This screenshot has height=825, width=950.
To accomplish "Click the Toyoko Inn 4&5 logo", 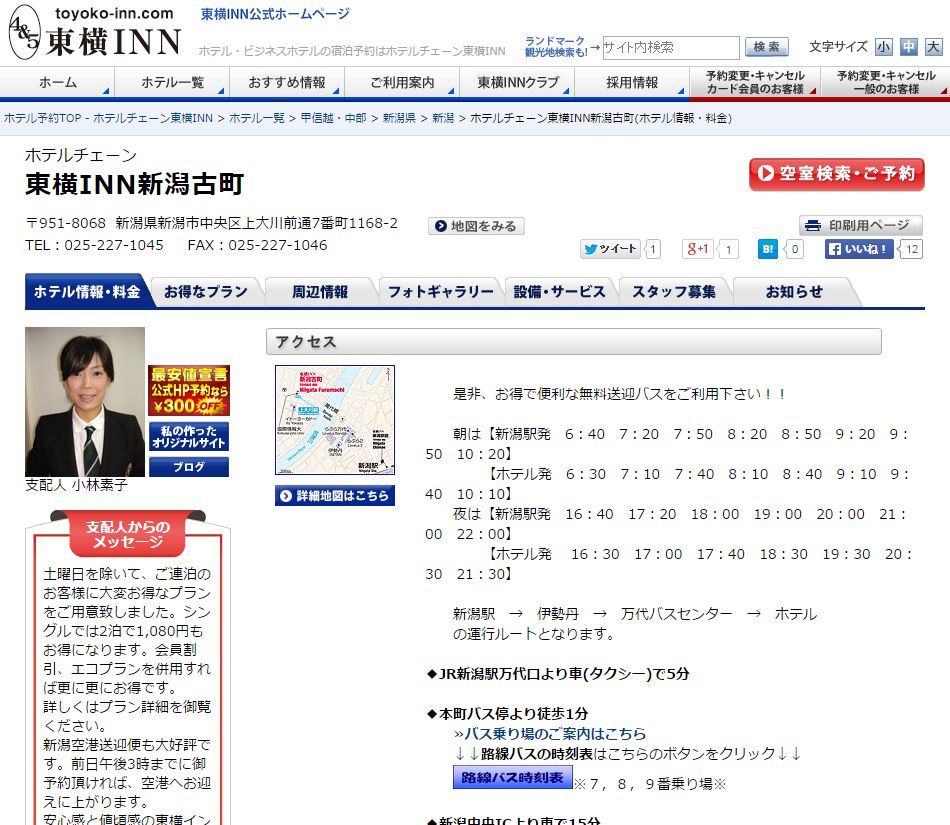I will click(95, 32).
